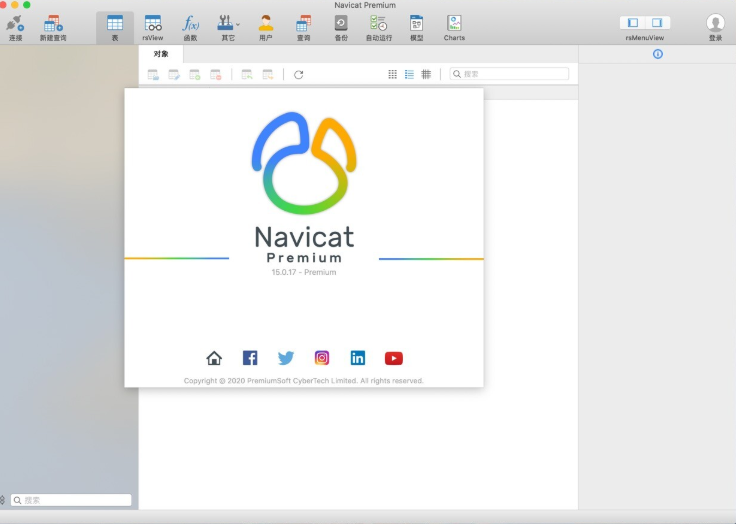The image size is (736, 524).
Task: Click the design table icon with pencil
Action: tap(174, 74)
